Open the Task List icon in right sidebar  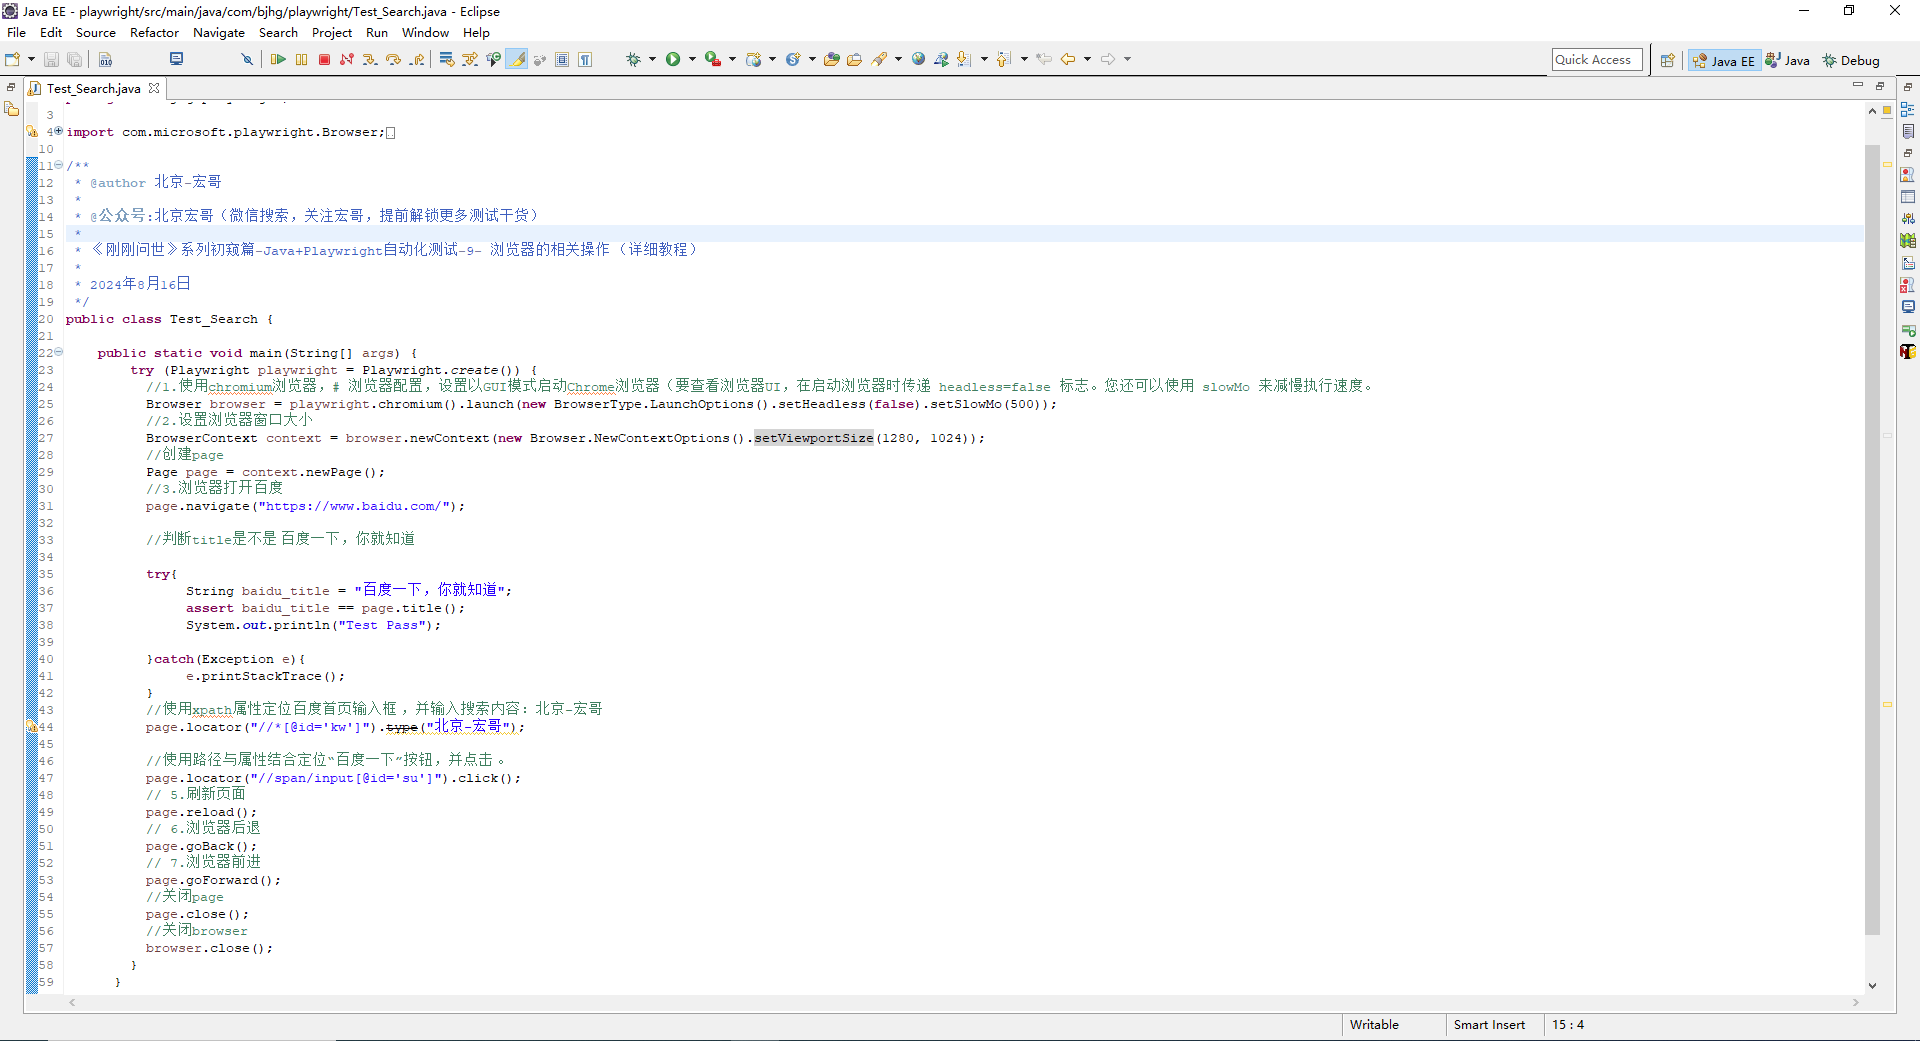(x=1908, y=132)
